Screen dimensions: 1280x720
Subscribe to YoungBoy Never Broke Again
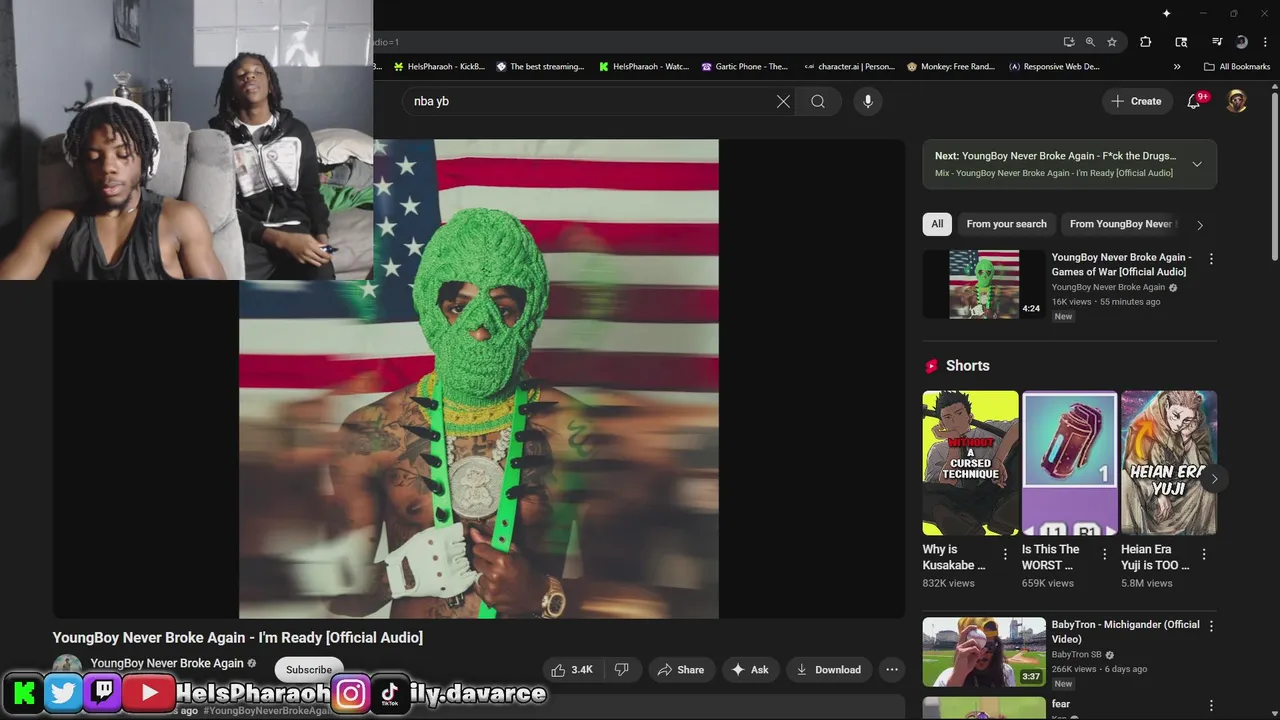point(309,669)
